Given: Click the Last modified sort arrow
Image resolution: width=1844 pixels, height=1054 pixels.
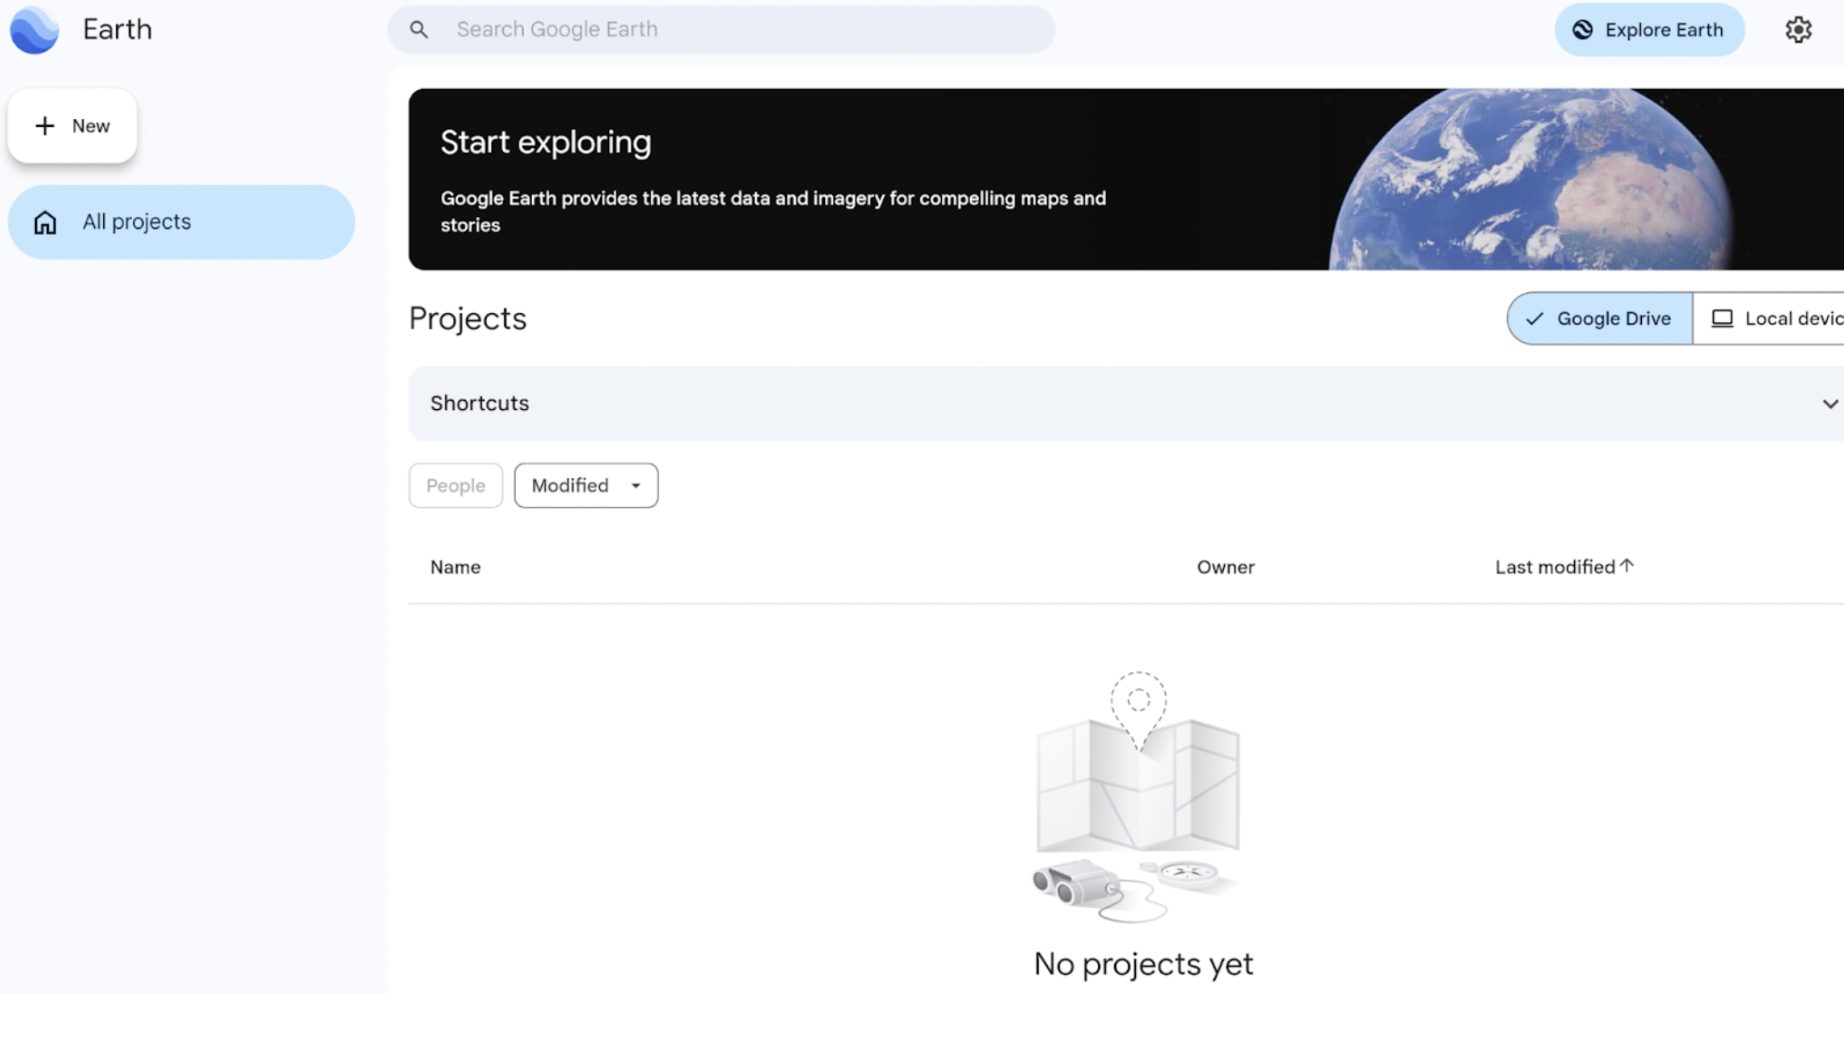Looking at the screenshot, I should pos(1627,566).
